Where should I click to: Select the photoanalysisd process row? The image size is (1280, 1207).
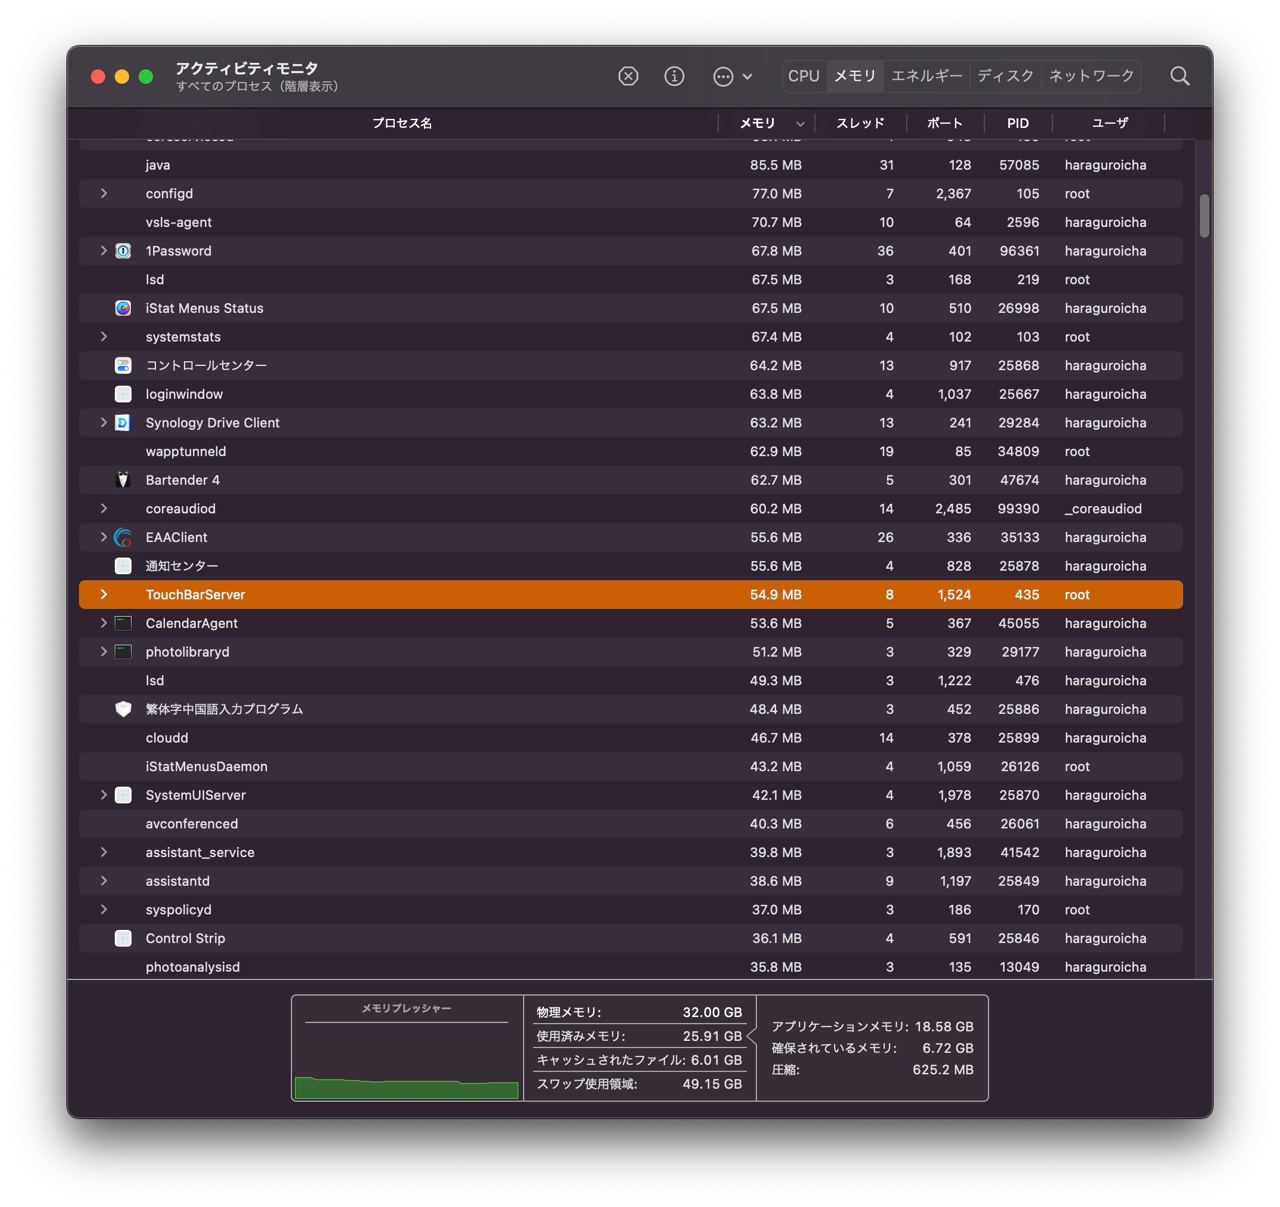pyautogui.click(x=631, y=966)
